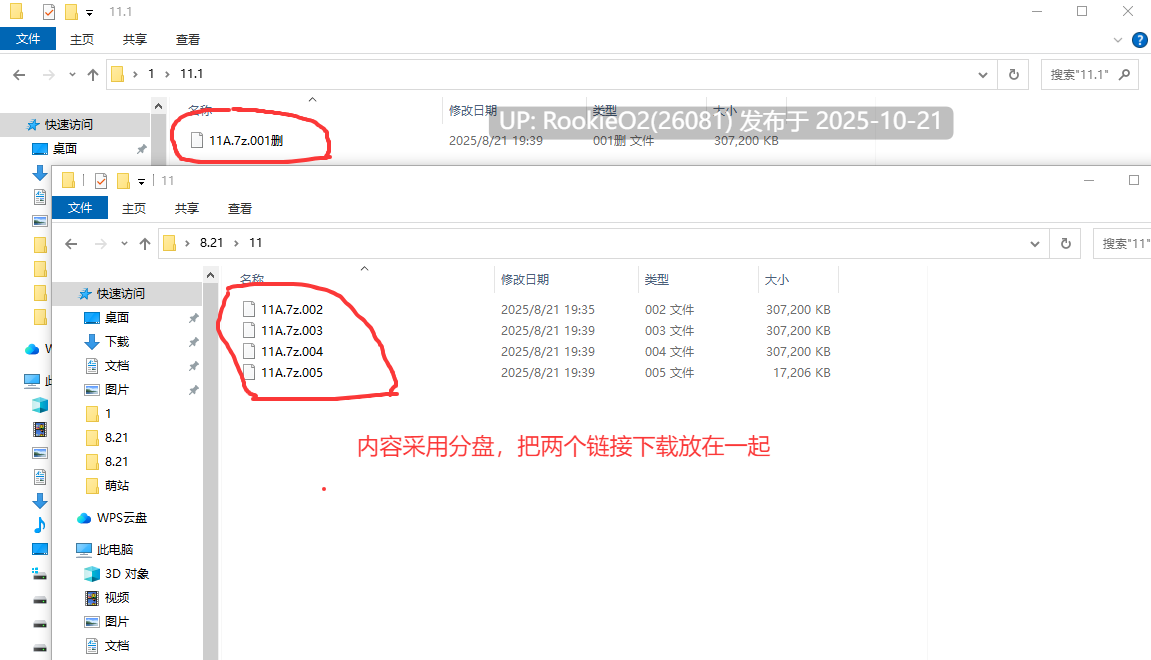
Task: Open the 文件 tab in the 11.1 window
Action: 28,39
